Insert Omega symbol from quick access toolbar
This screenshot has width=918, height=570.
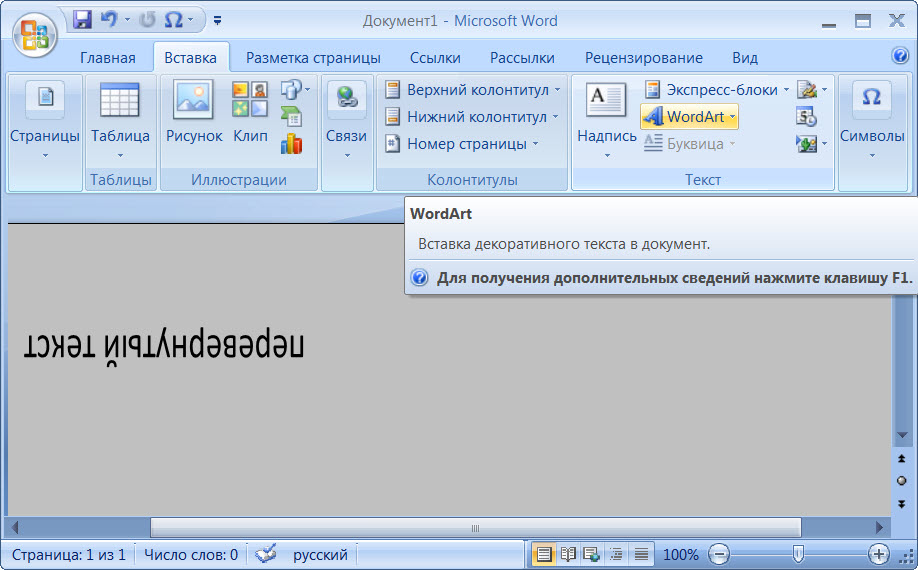(173, 20)
